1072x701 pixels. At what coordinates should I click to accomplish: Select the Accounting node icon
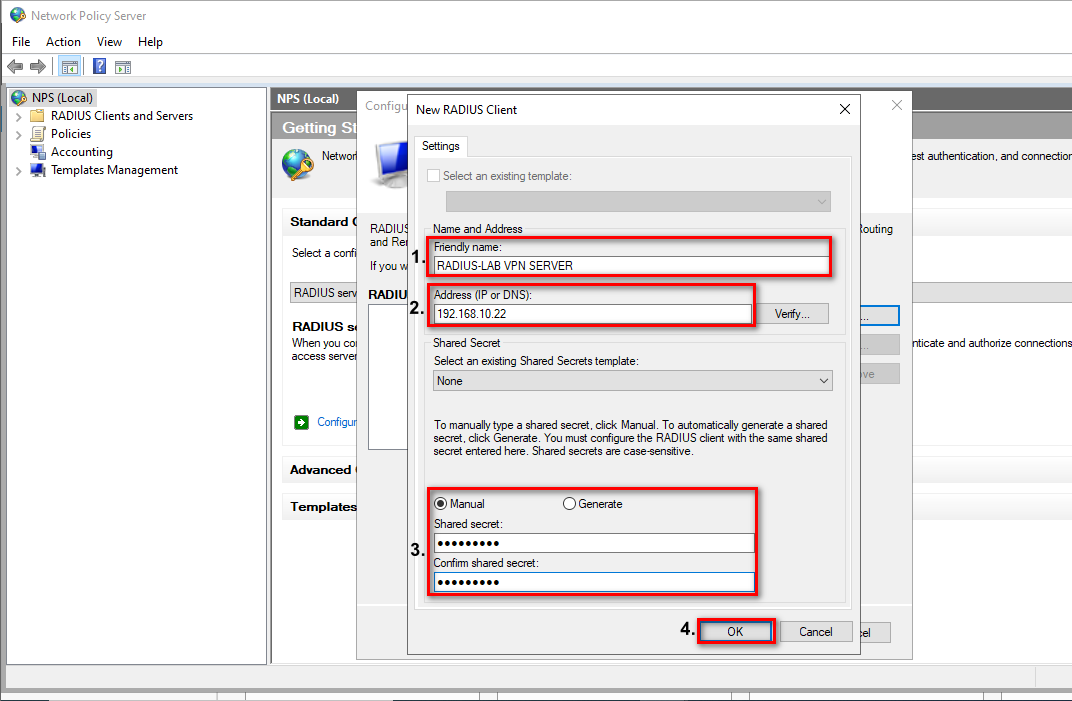point(38,152)
